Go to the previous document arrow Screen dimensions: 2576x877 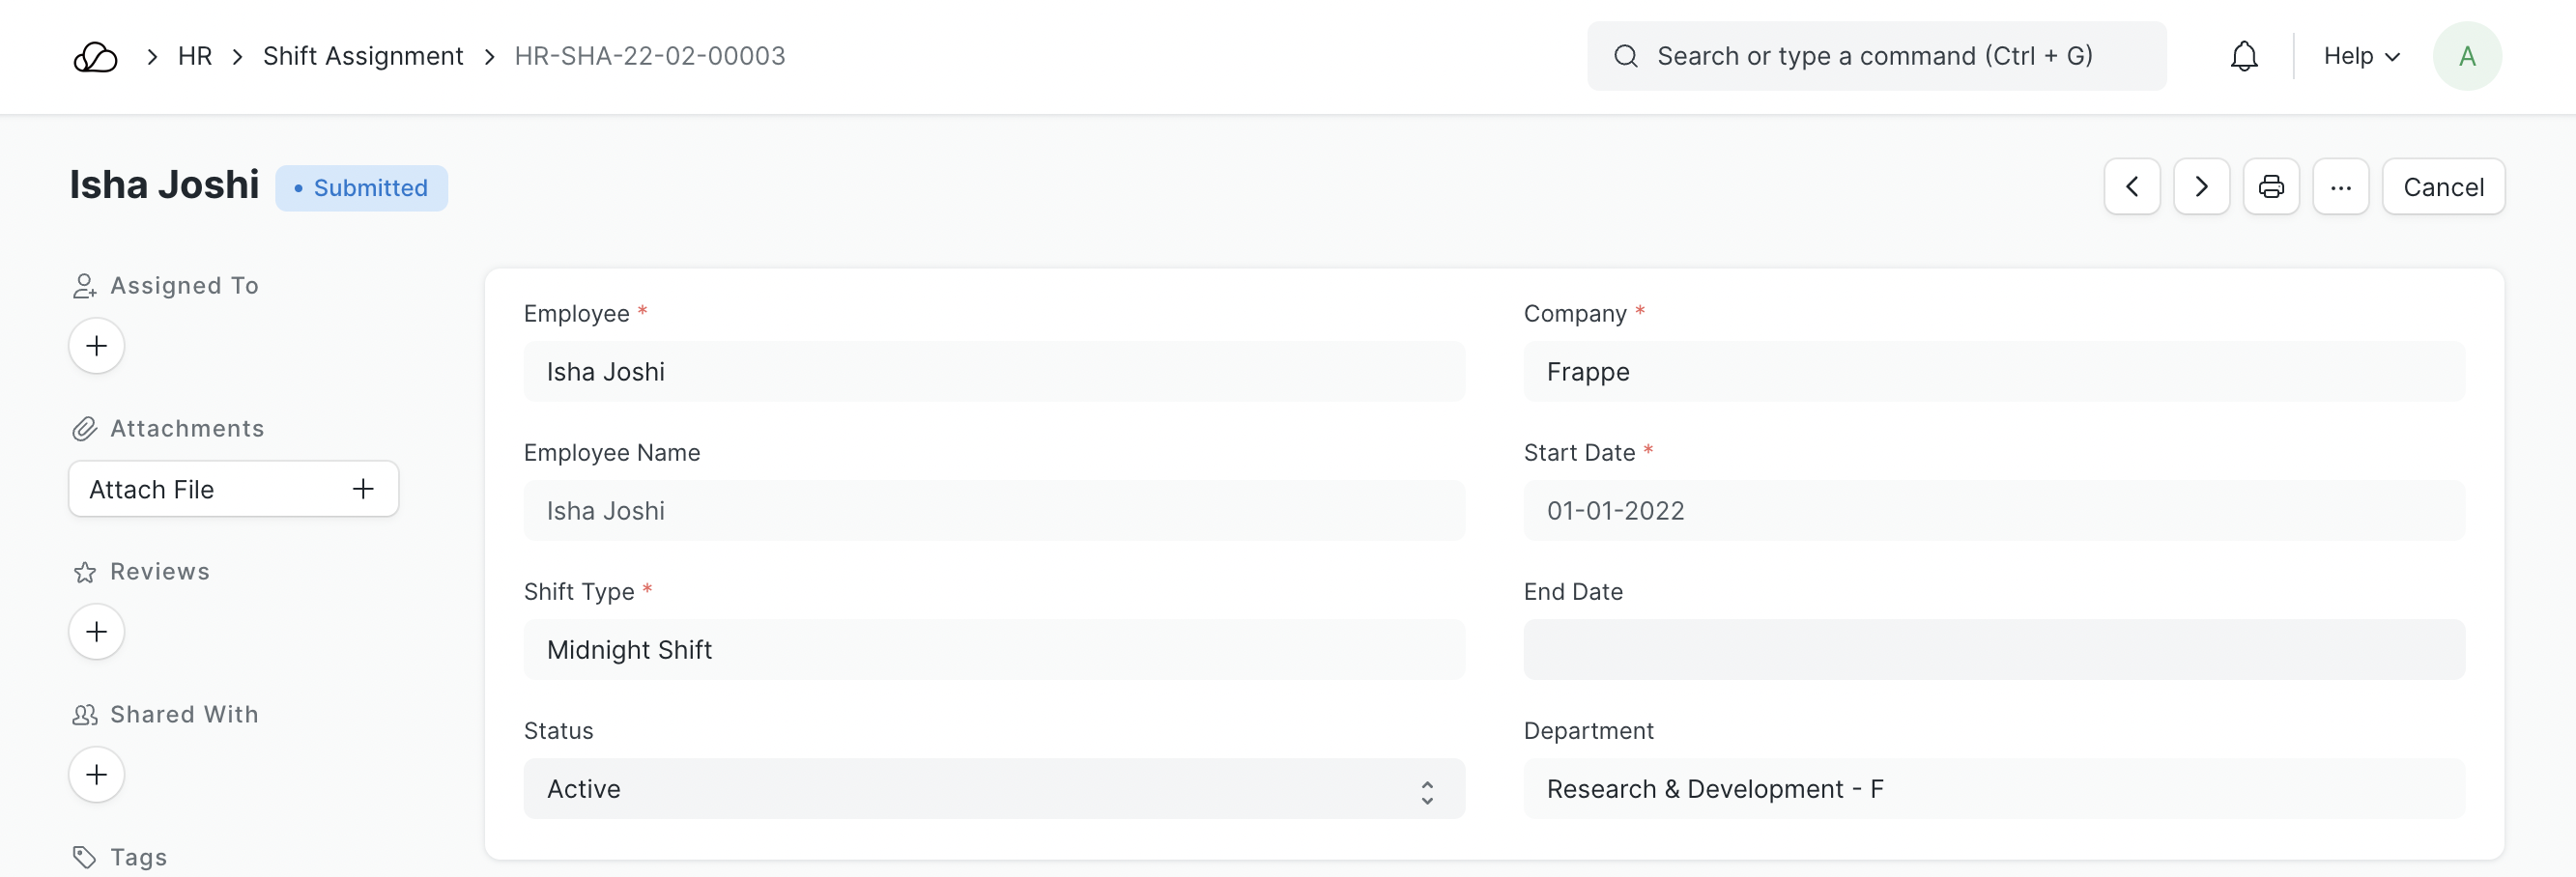click(2131, 187)
